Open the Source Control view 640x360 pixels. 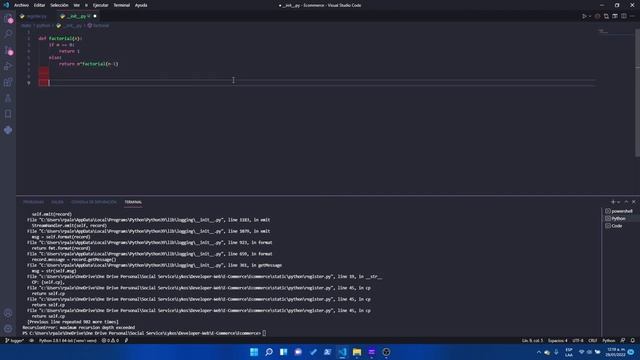(x=8, y=51)
